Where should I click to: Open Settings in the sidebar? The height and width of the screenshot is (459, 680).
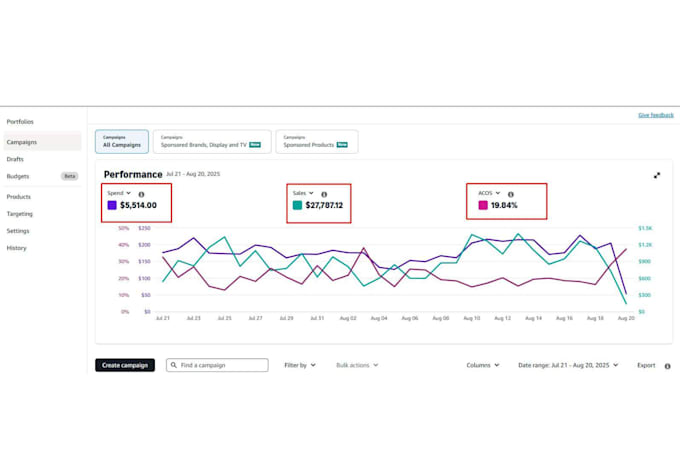[x=18, y=231]
